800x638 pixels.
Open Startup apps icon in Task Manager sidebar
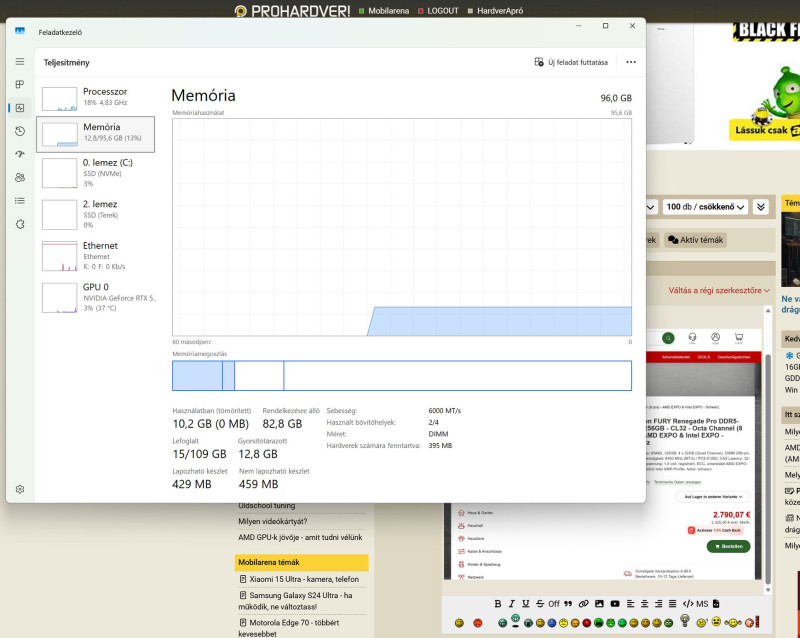click(20, 154)
